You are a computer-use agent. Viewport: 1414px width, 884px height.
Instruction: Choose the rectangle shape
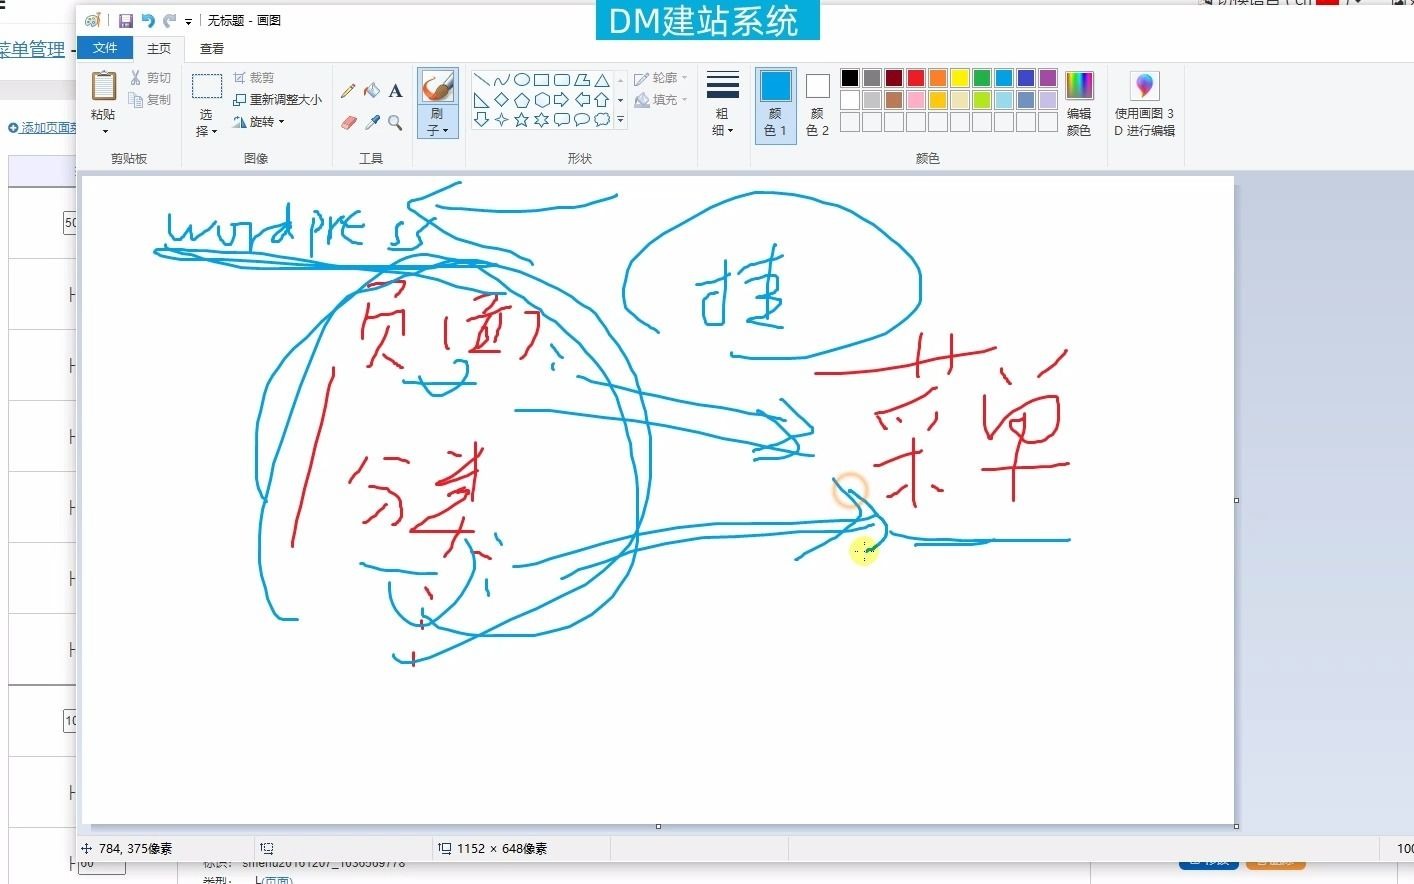pyautogui.click(x=541, y=80)
